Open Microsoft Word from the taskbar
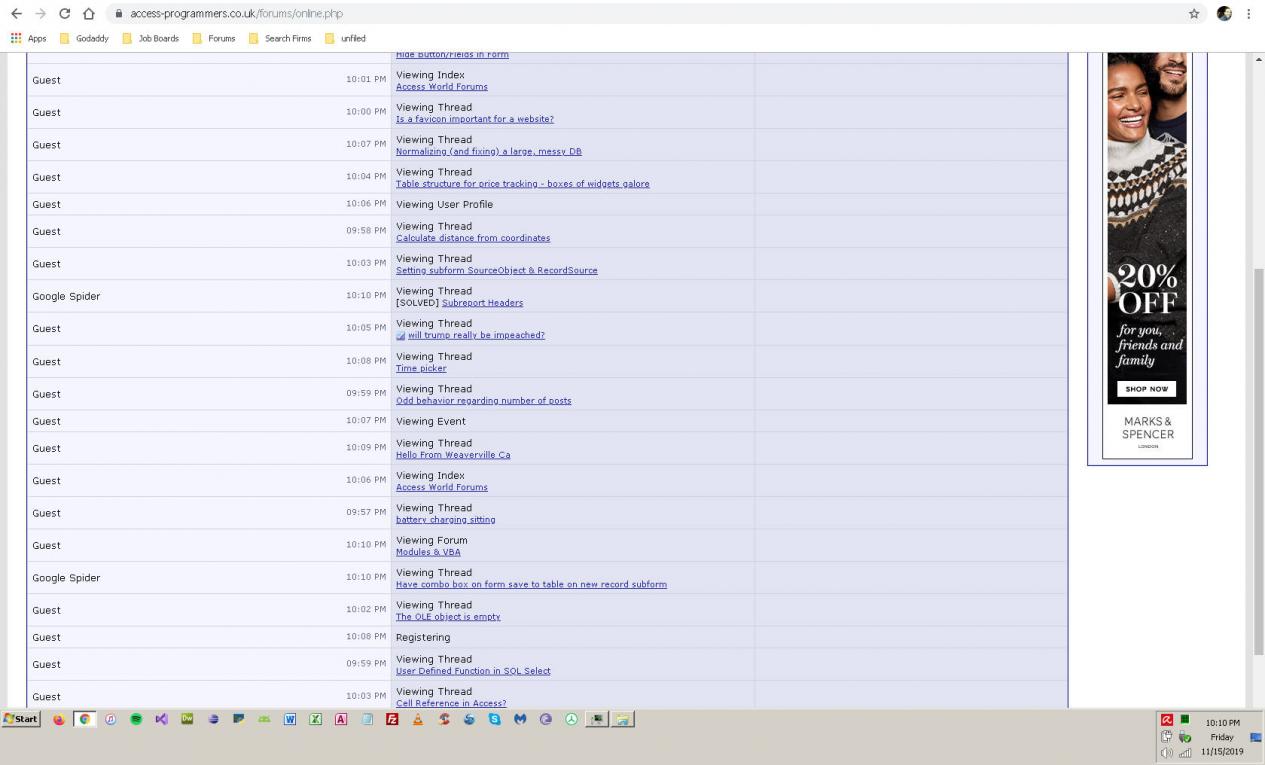The image size is (1265, 765). coord(290,719)
